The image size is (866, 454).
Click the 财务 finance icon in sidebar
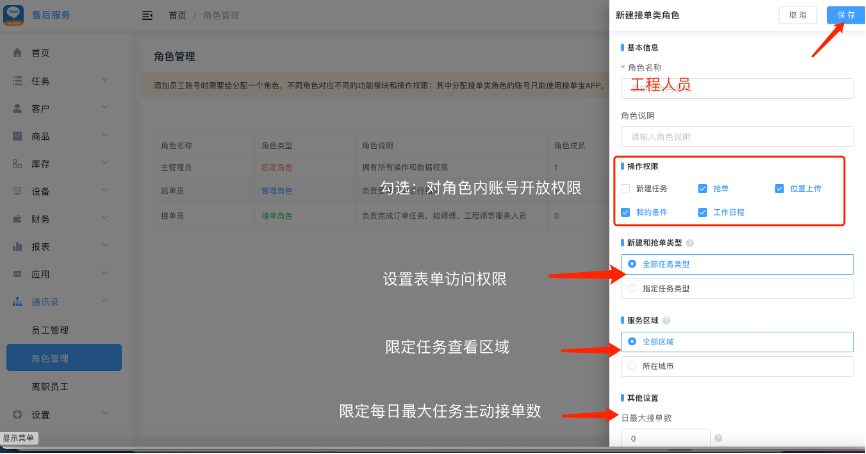coord(17,218)
